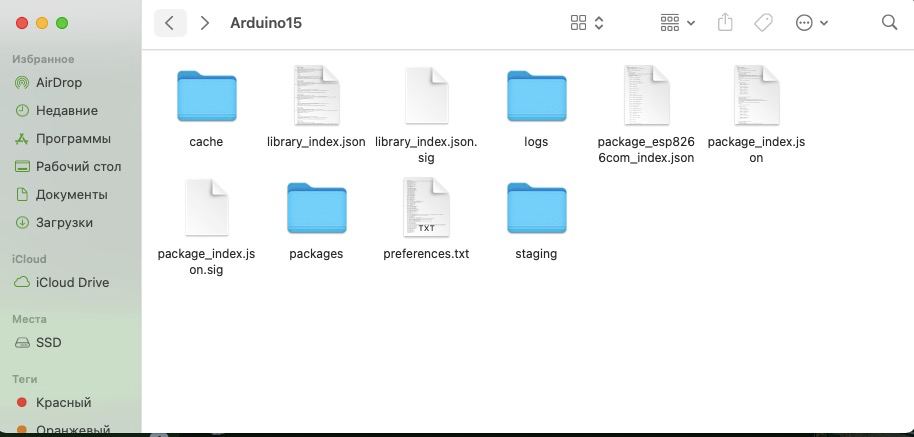This screenshot has width=914, height=437.
Task: Open view mode up-down chevron selector
Action: pos(599,23)
